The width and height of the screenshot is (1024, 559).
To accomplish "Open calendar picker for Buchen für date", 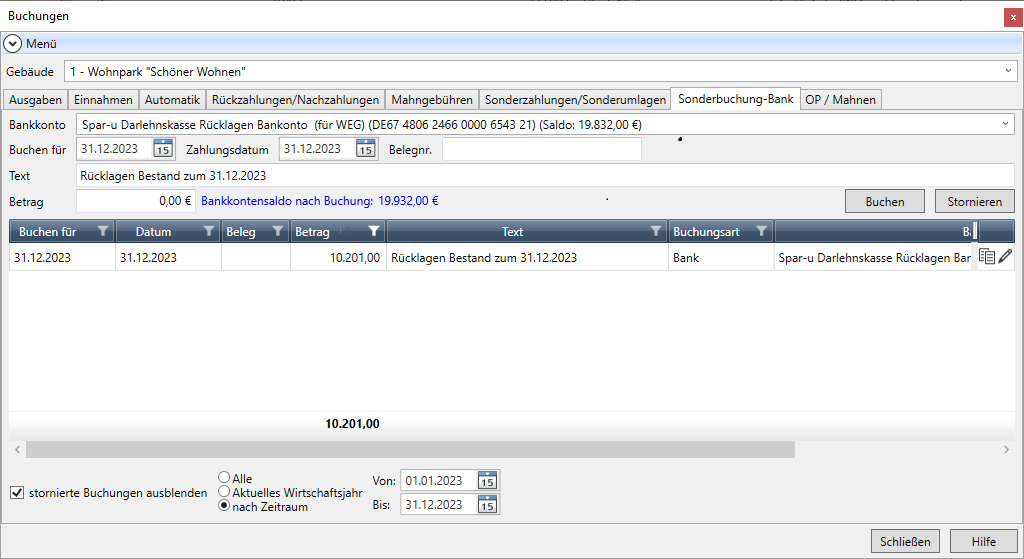I will point(163,149).
